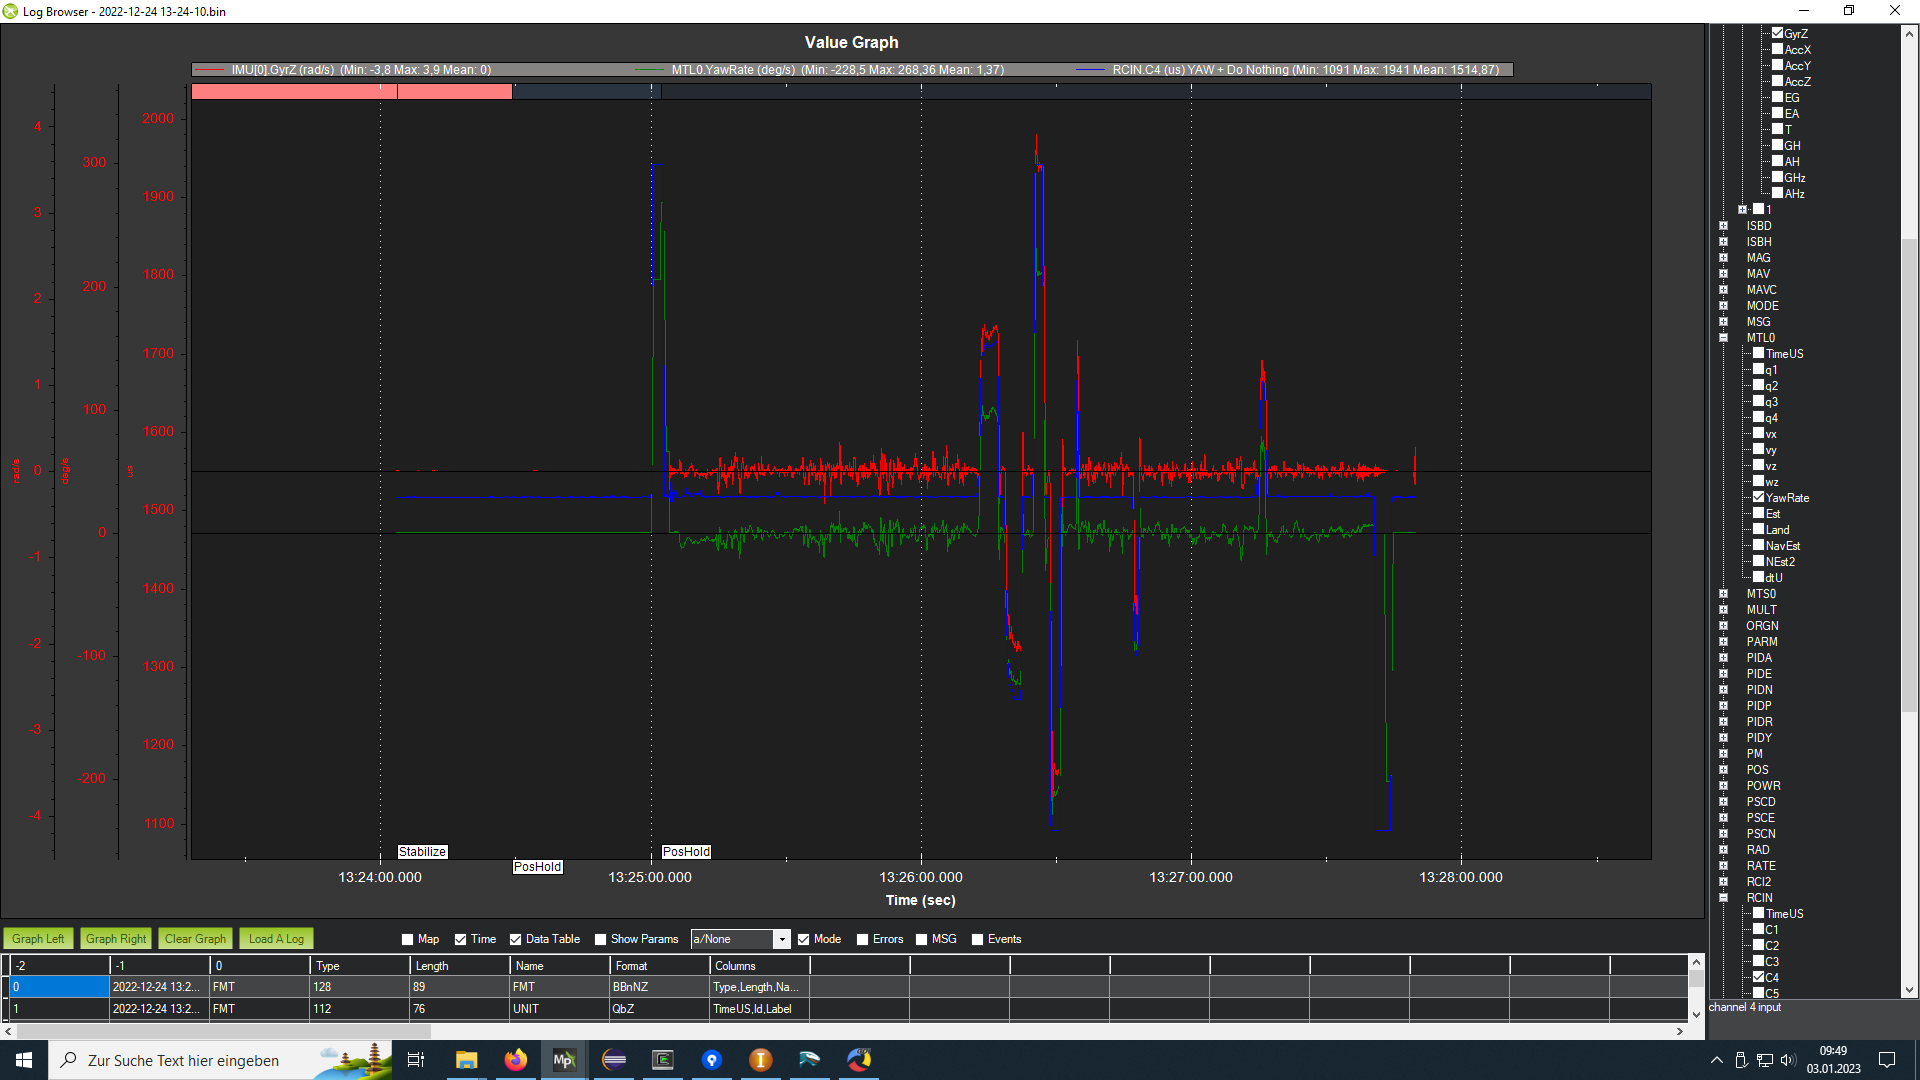Switch to Mission Planner on the taskbar
The height and width of the screenshot is (1080, 1920).
[565, 1060]
